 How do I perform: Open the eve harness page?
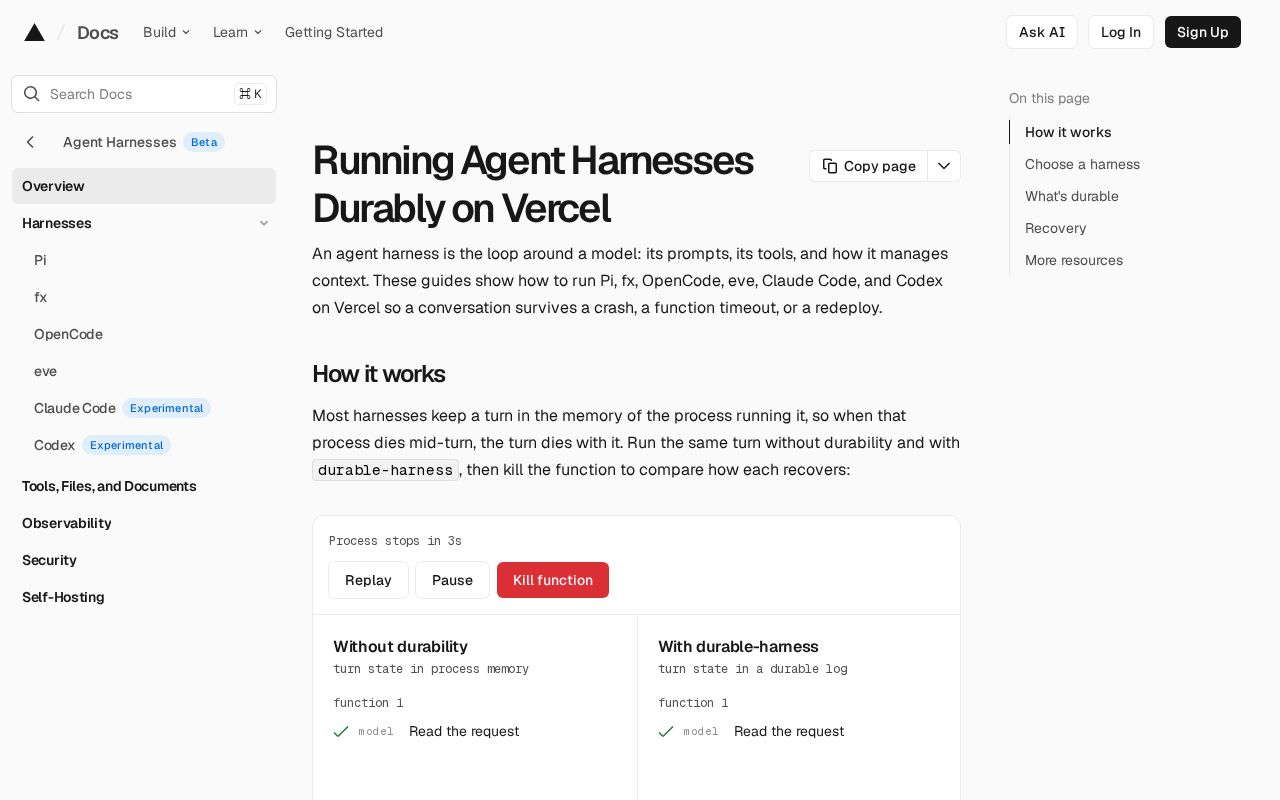point(45,371)
